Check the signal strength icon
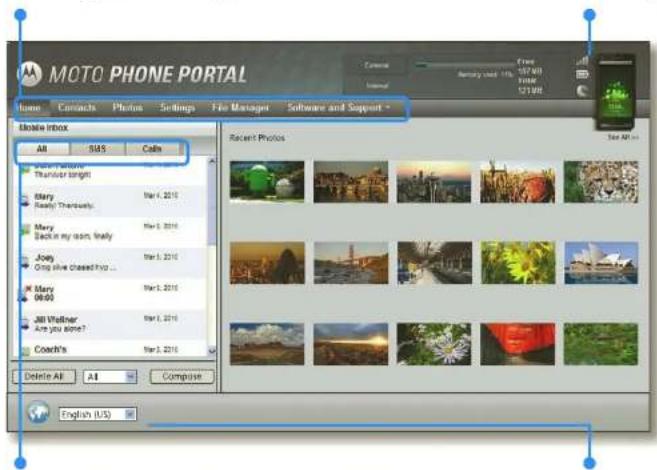The image size is (657, 470). coord(582,60)
